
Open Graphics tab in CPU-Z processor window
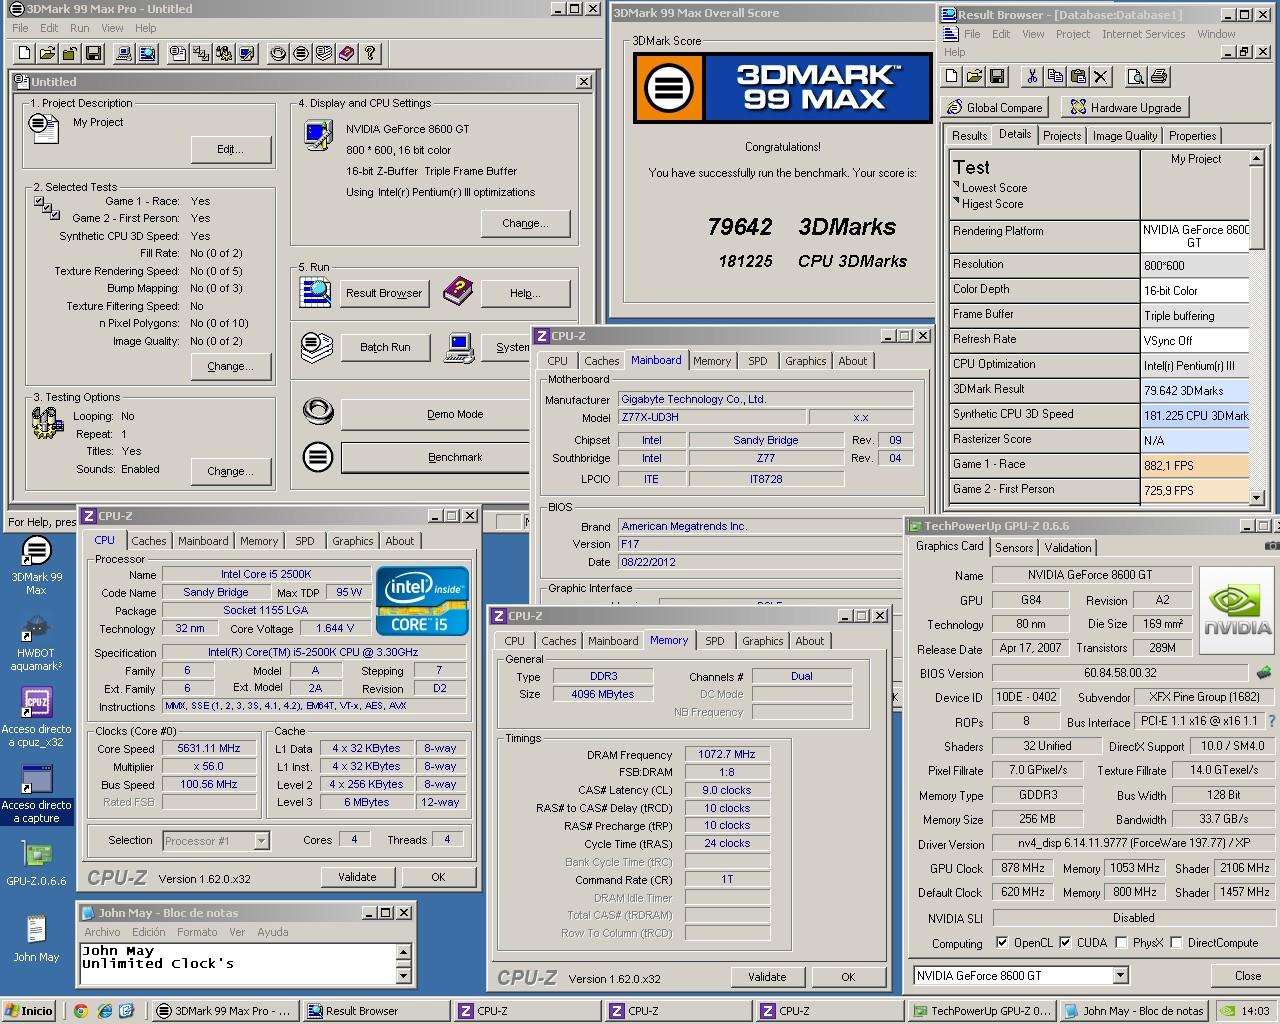coord(353,541)
